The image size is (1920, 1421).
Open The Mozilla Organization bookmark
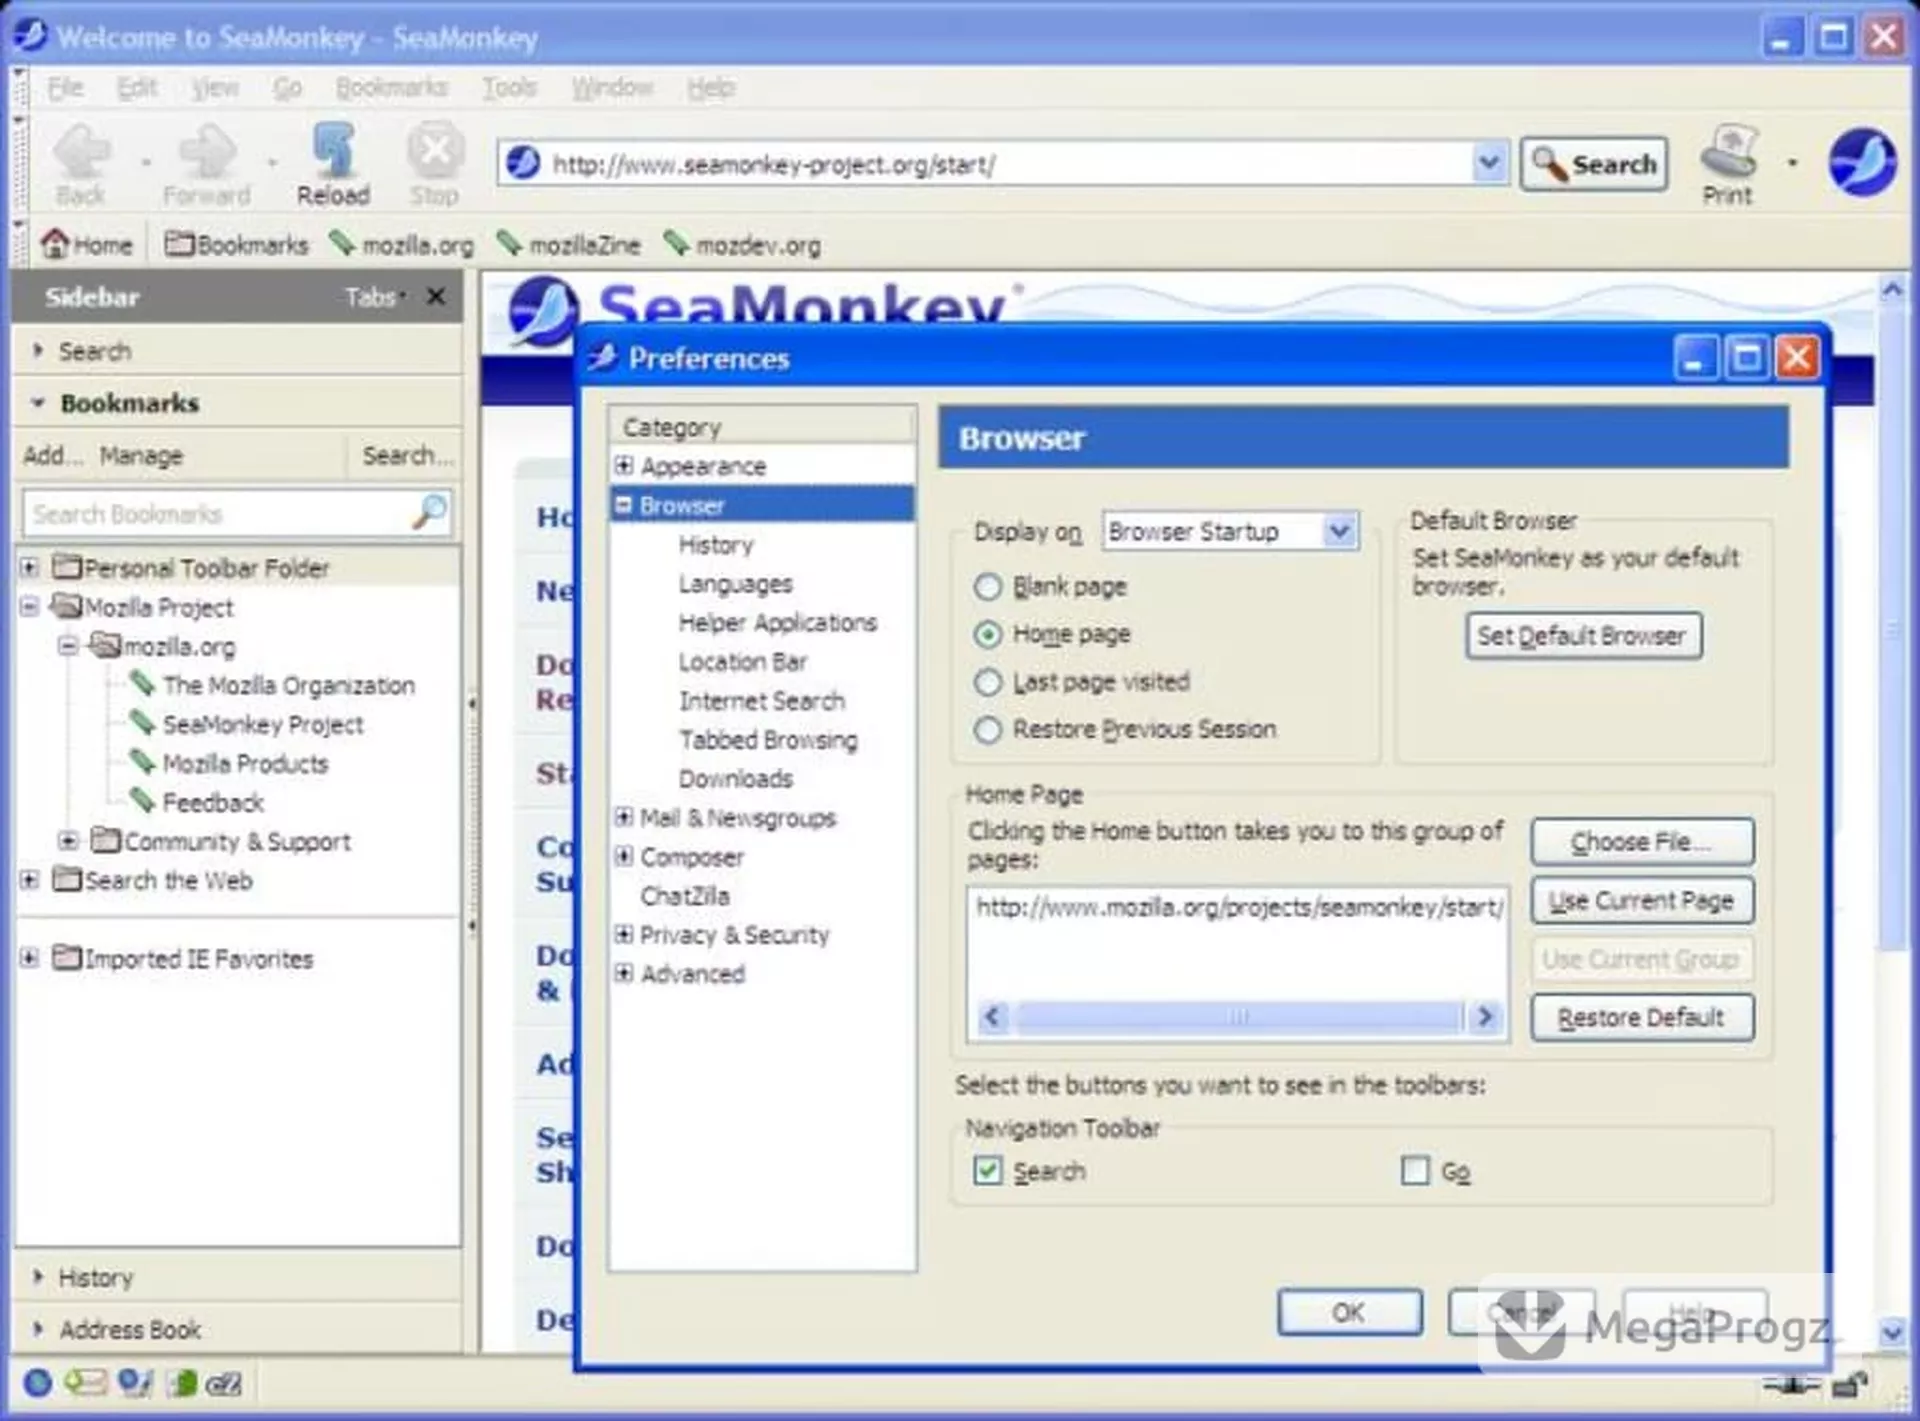click(274, 685)
